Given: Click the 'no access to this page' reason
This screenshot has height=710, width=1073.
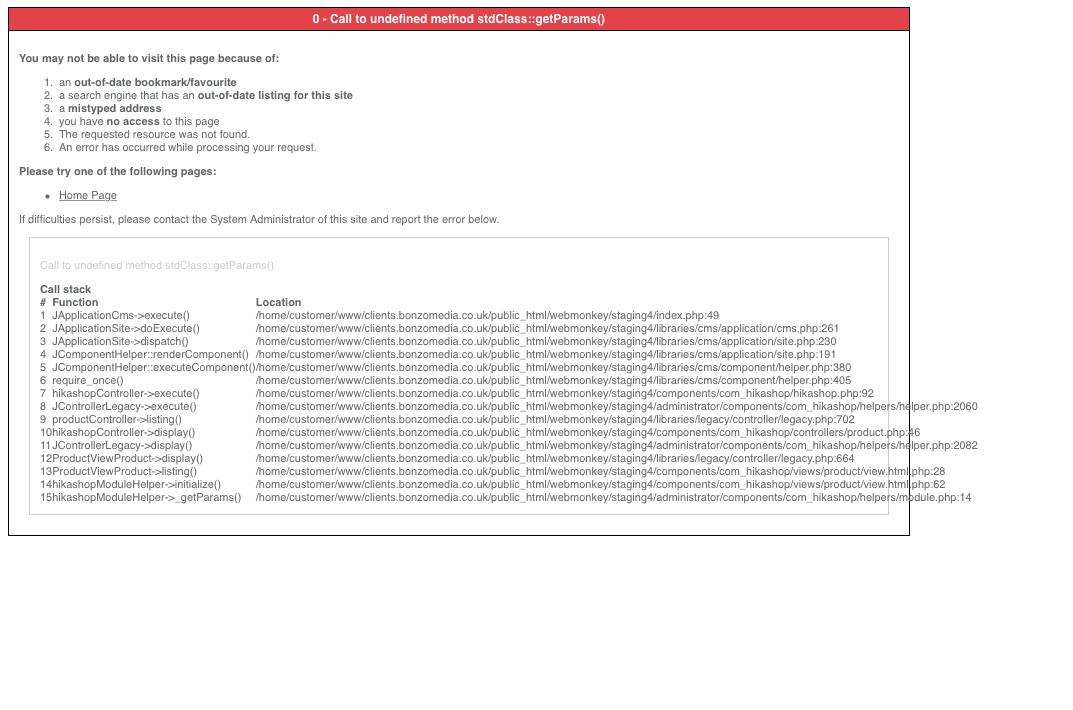Looking at the screenshot, I should click(139, 122).
